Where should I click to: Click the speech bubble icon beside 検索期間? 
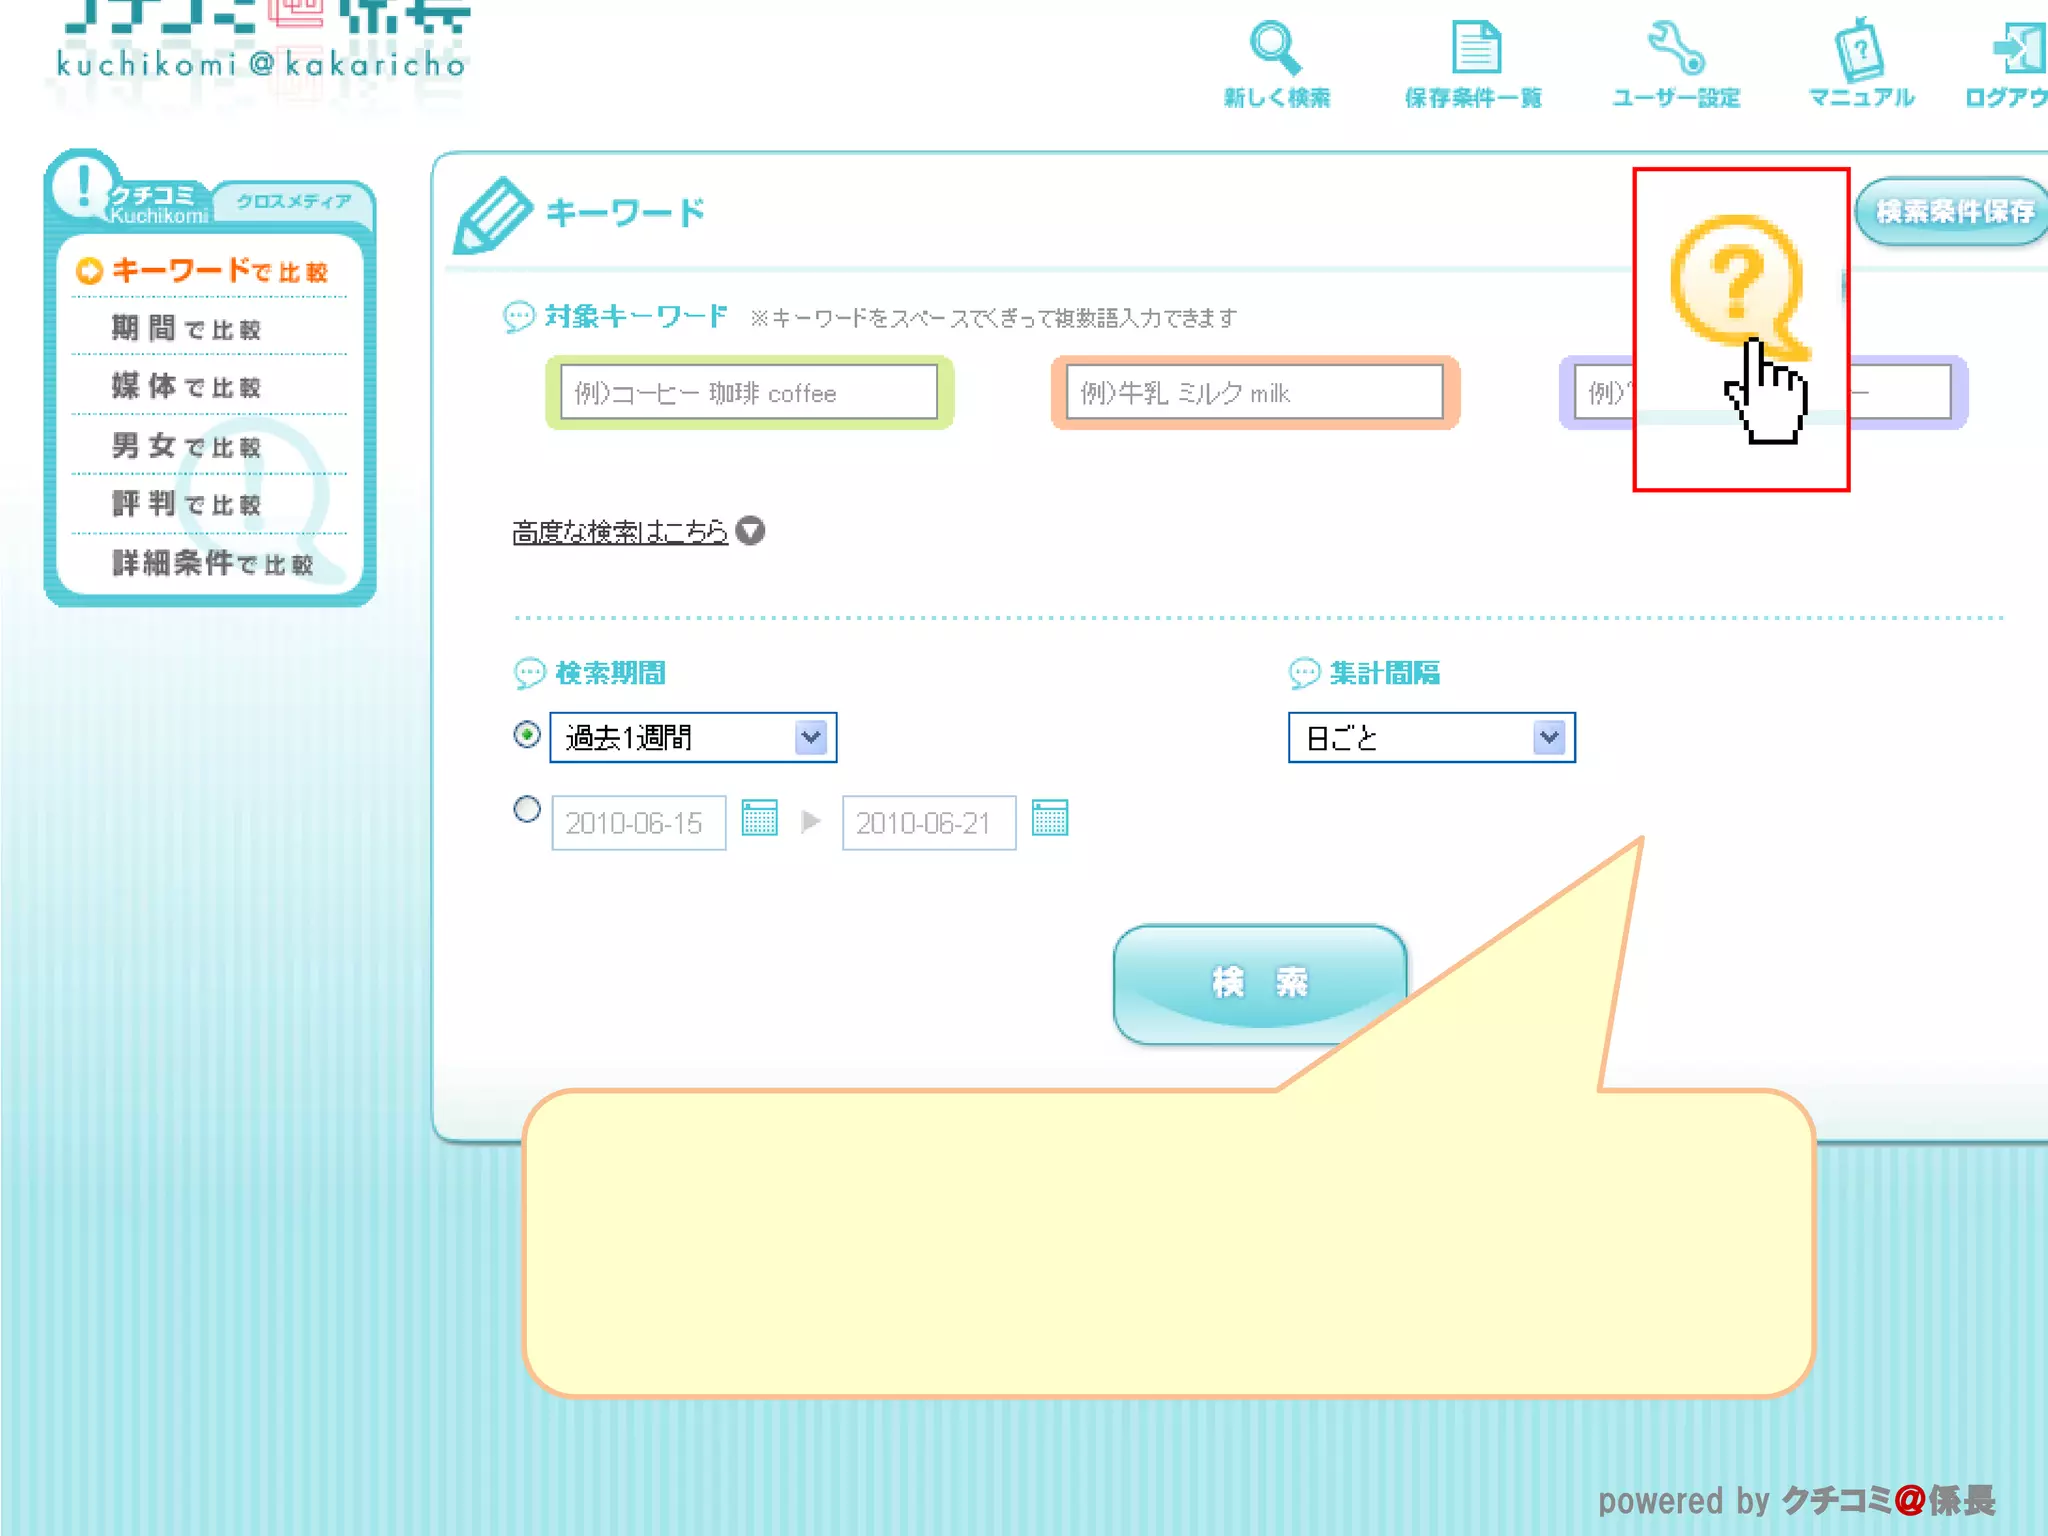tap(529, 673)
